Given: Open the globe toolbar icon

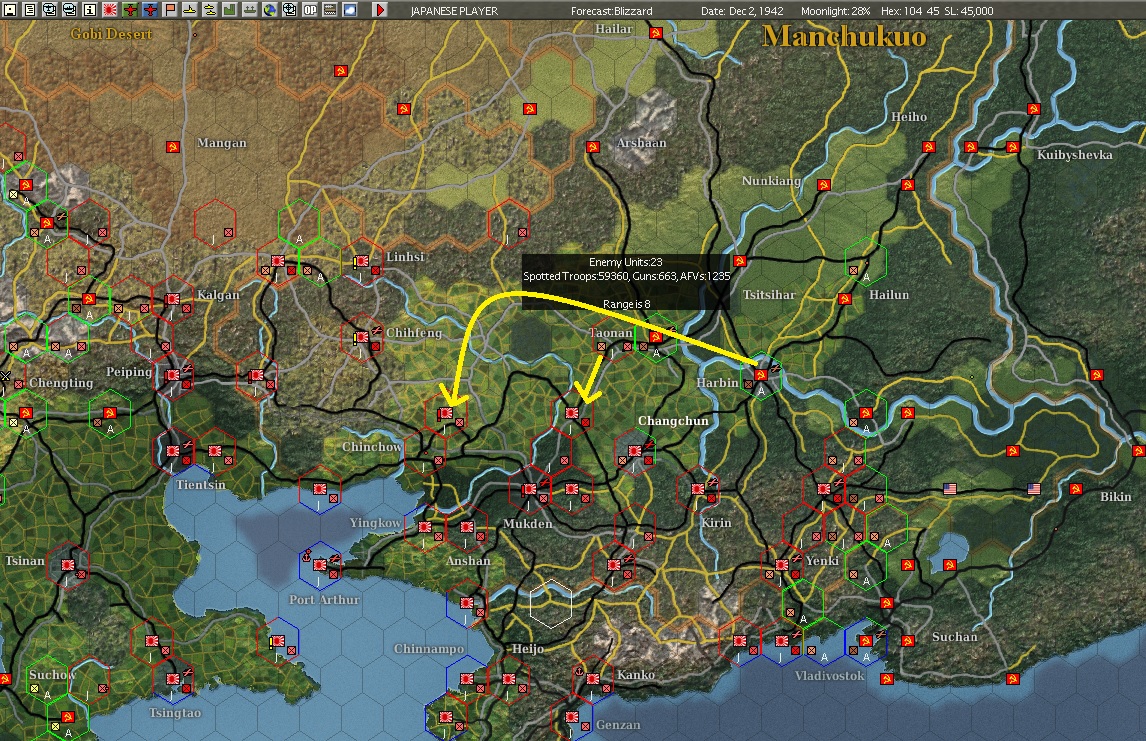Looking at the screenshot, I should point(270,10).
